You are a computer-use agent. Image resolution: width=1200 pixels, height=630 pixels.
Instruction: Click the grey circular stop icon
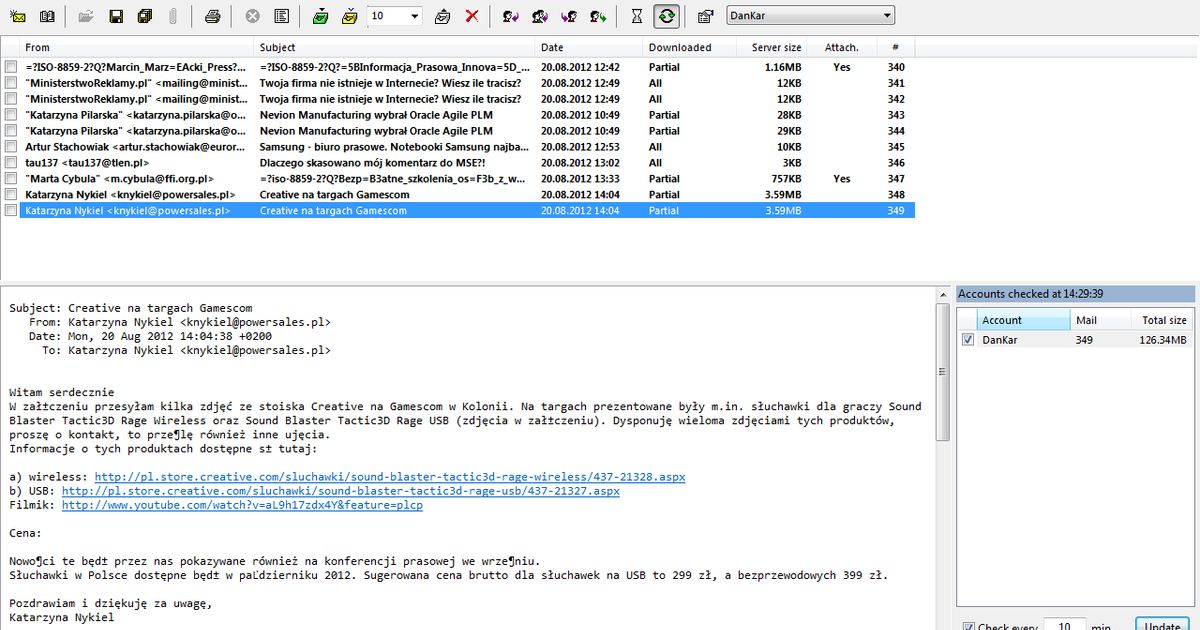point(253,16)
